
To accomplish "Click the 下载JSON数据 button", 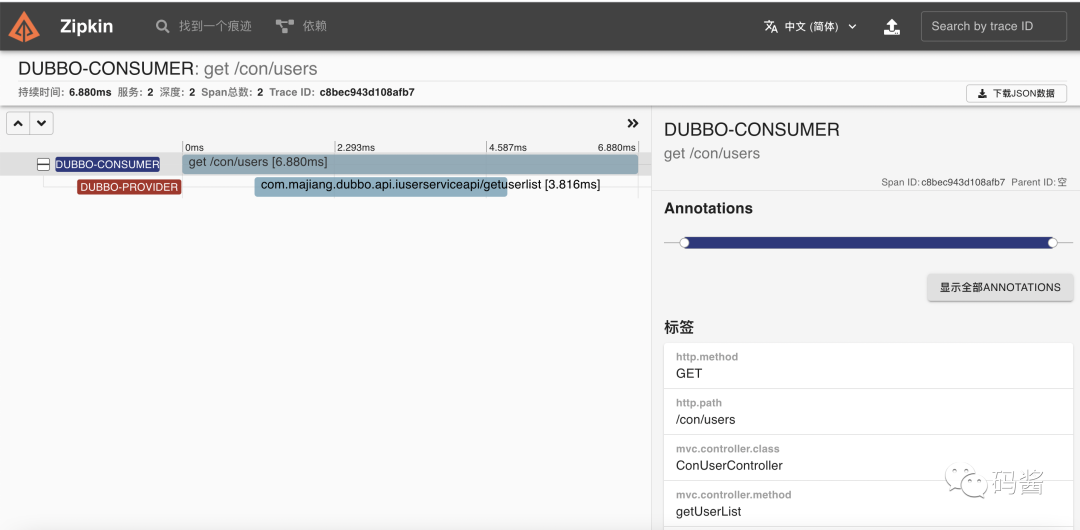I will (1017, 93).
